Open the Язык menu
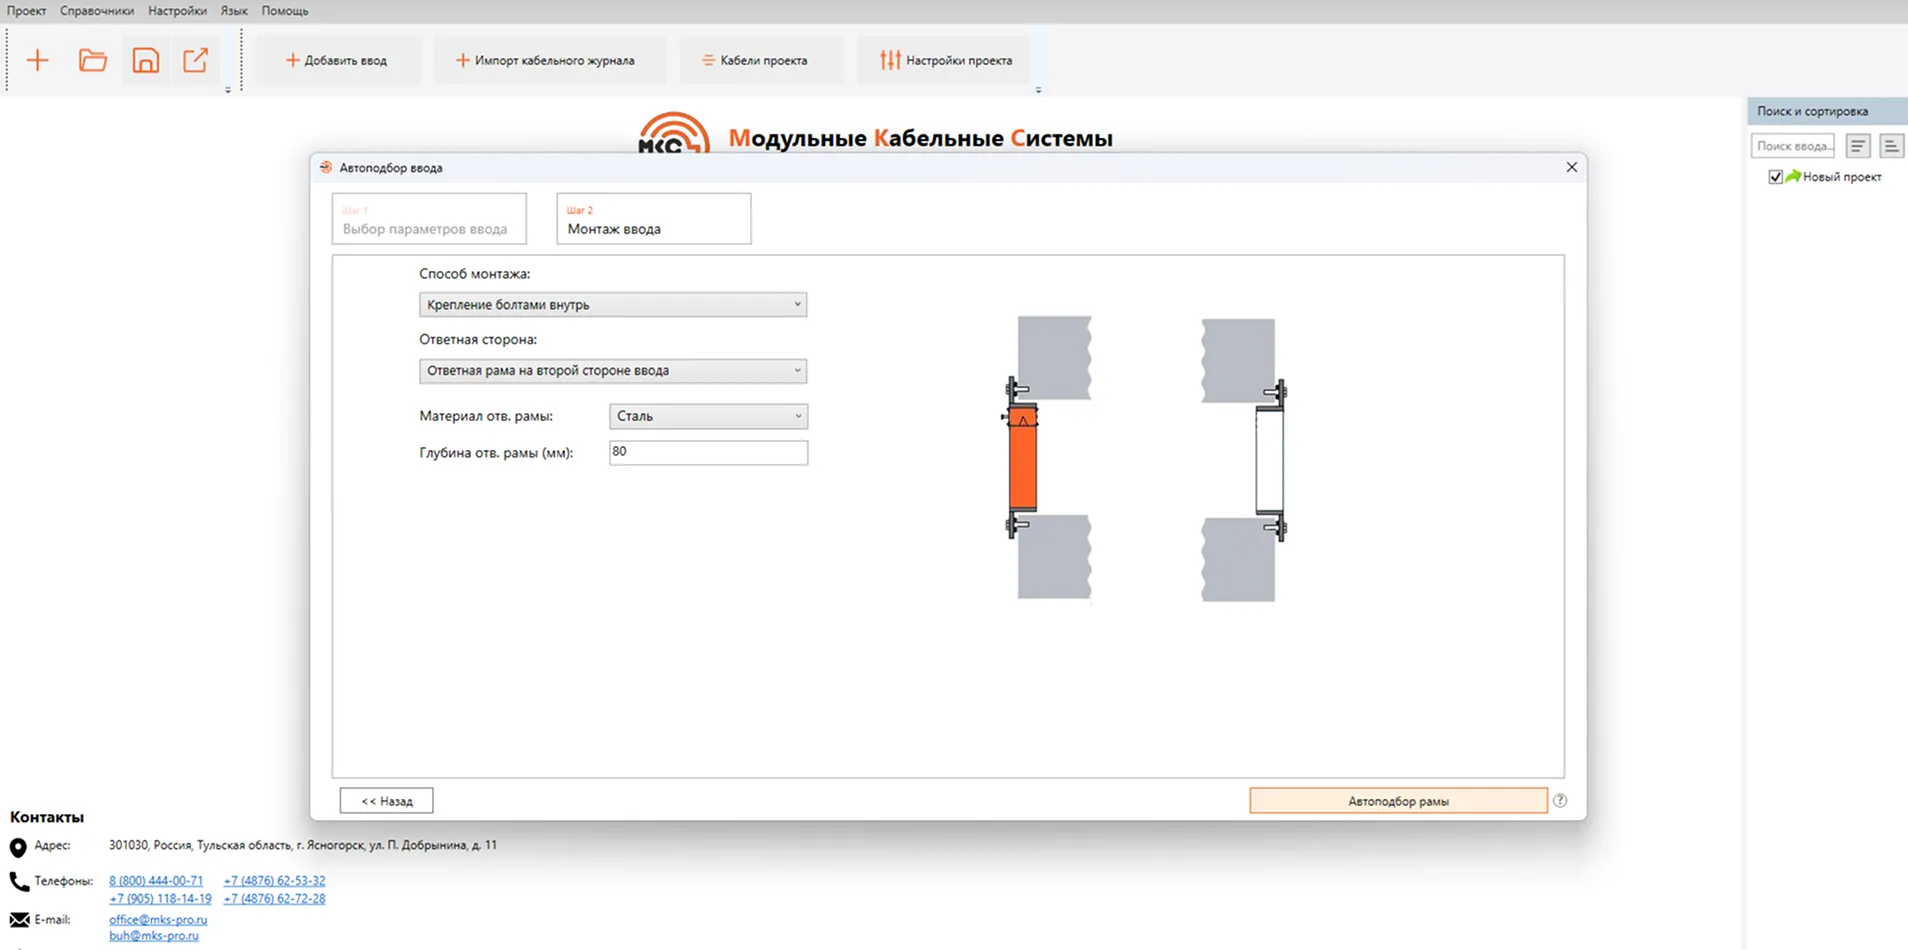Screen dimensions: 1908x950 click(x=234, y=11)
